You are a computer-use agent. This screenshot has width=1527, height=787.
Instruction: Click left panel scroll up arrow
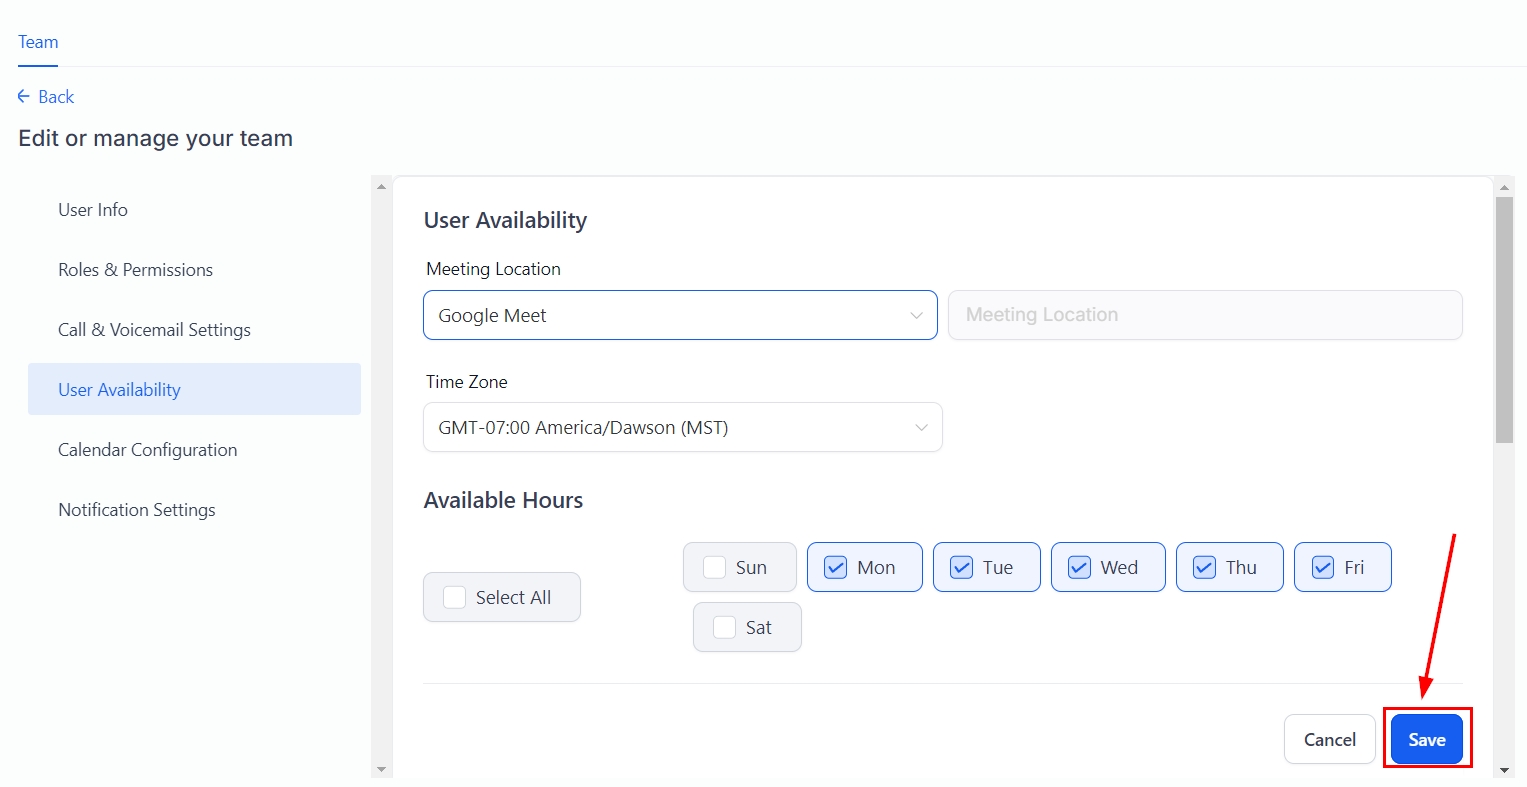pyautogui.click(x=381, y=187)
